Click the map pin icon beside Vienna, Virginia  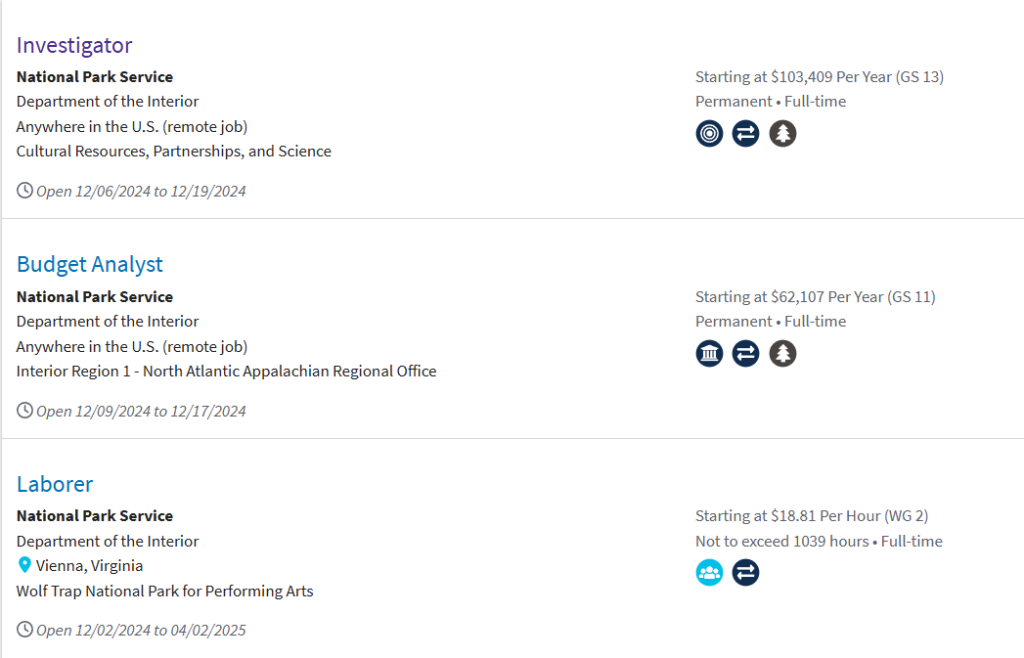[25, 566]
